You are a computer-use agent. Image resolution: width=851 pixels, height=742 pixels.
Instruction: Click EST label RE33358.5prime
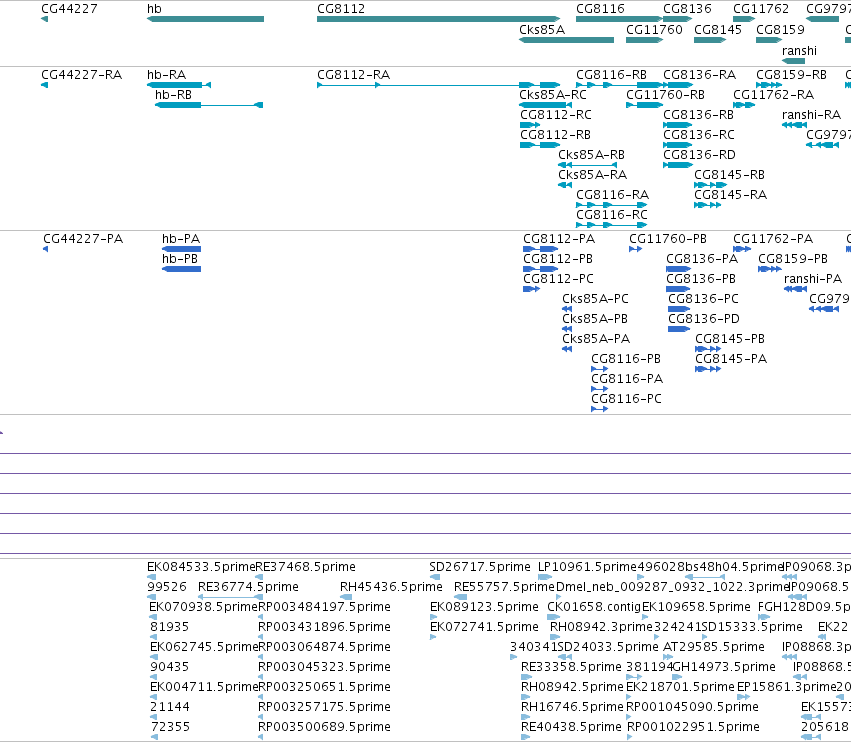[x=571, y=667]
